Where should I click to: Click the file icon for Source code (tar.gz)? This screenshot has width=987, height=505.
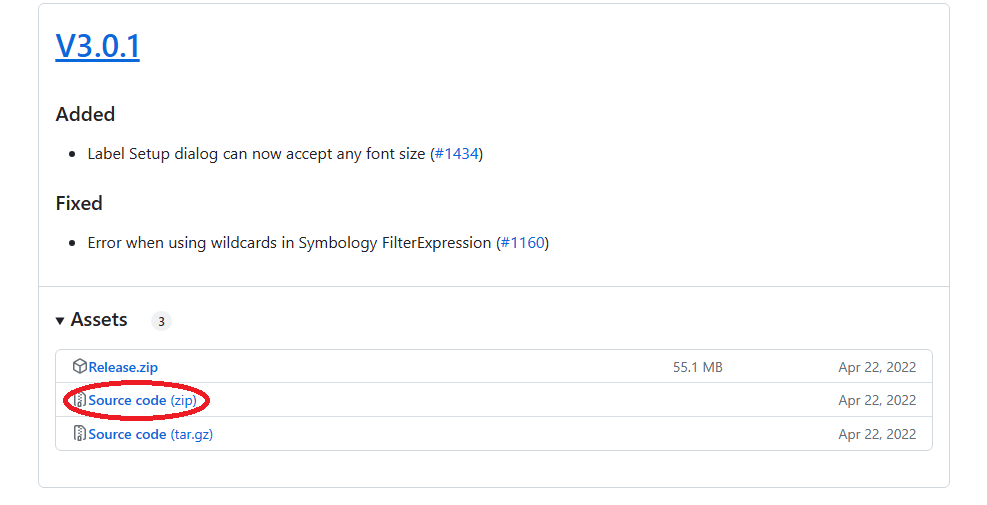click(80, 434)
